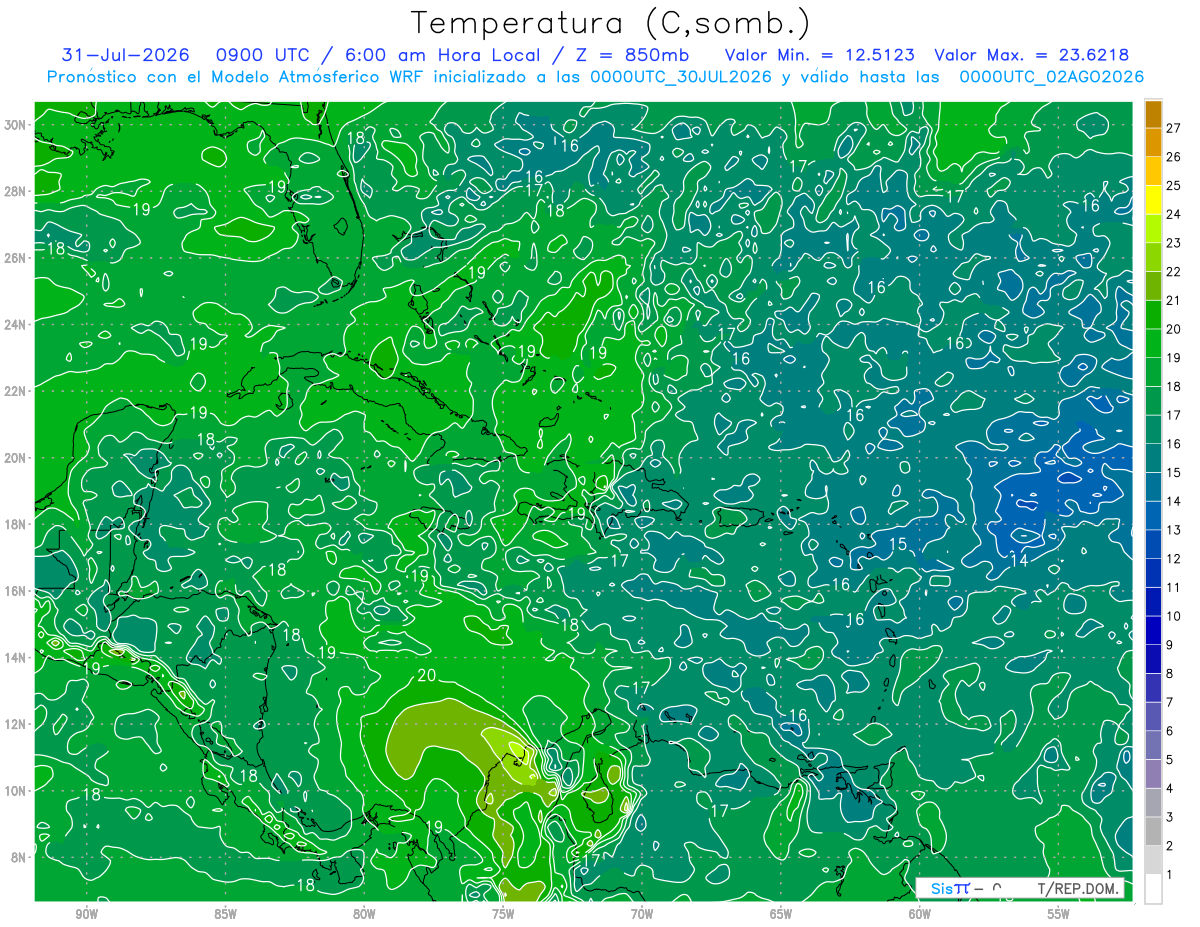Image resolution: width=1200 pixels, height=927 pixels.
Task: Click '6:00 am Hora Local' text
Action: click(x=442, y=55)
